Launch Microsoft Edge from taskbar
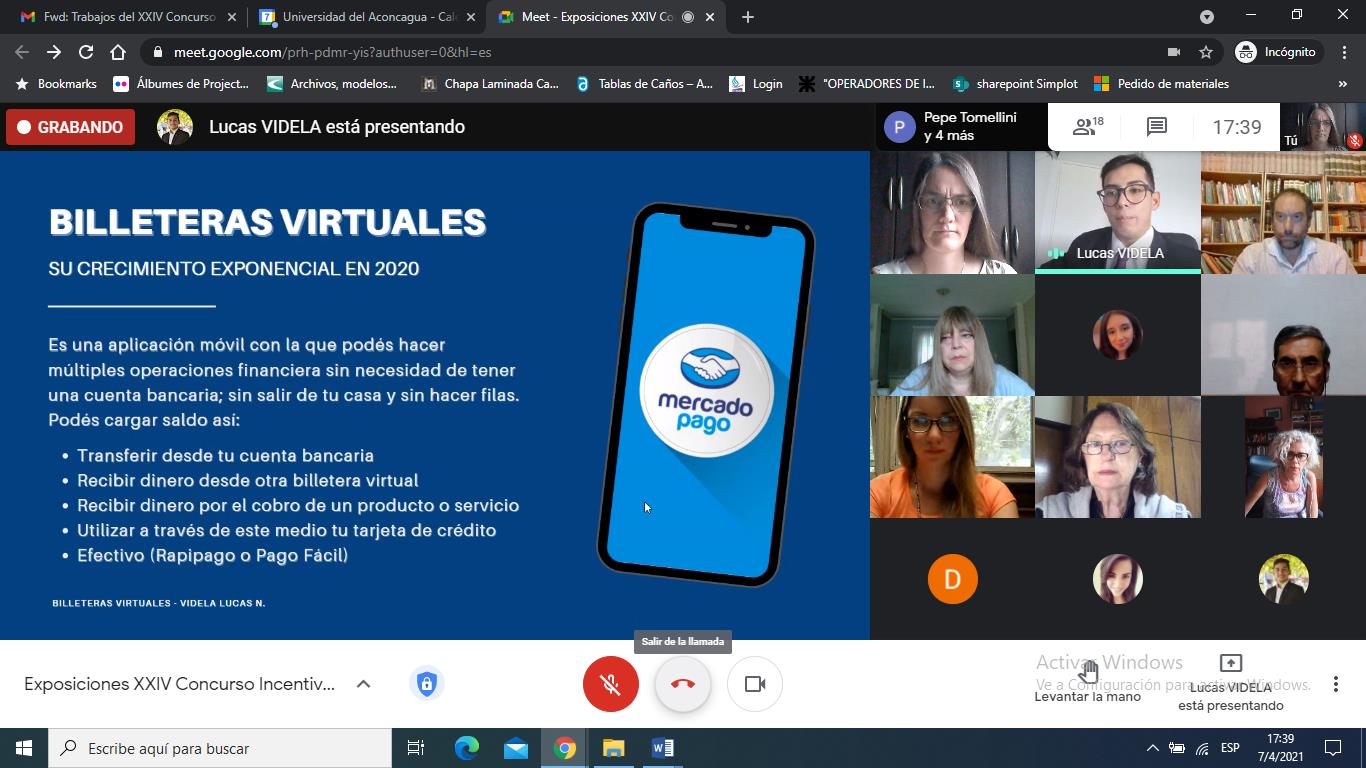The image size is (1366, 768). [x=467, y=748]
